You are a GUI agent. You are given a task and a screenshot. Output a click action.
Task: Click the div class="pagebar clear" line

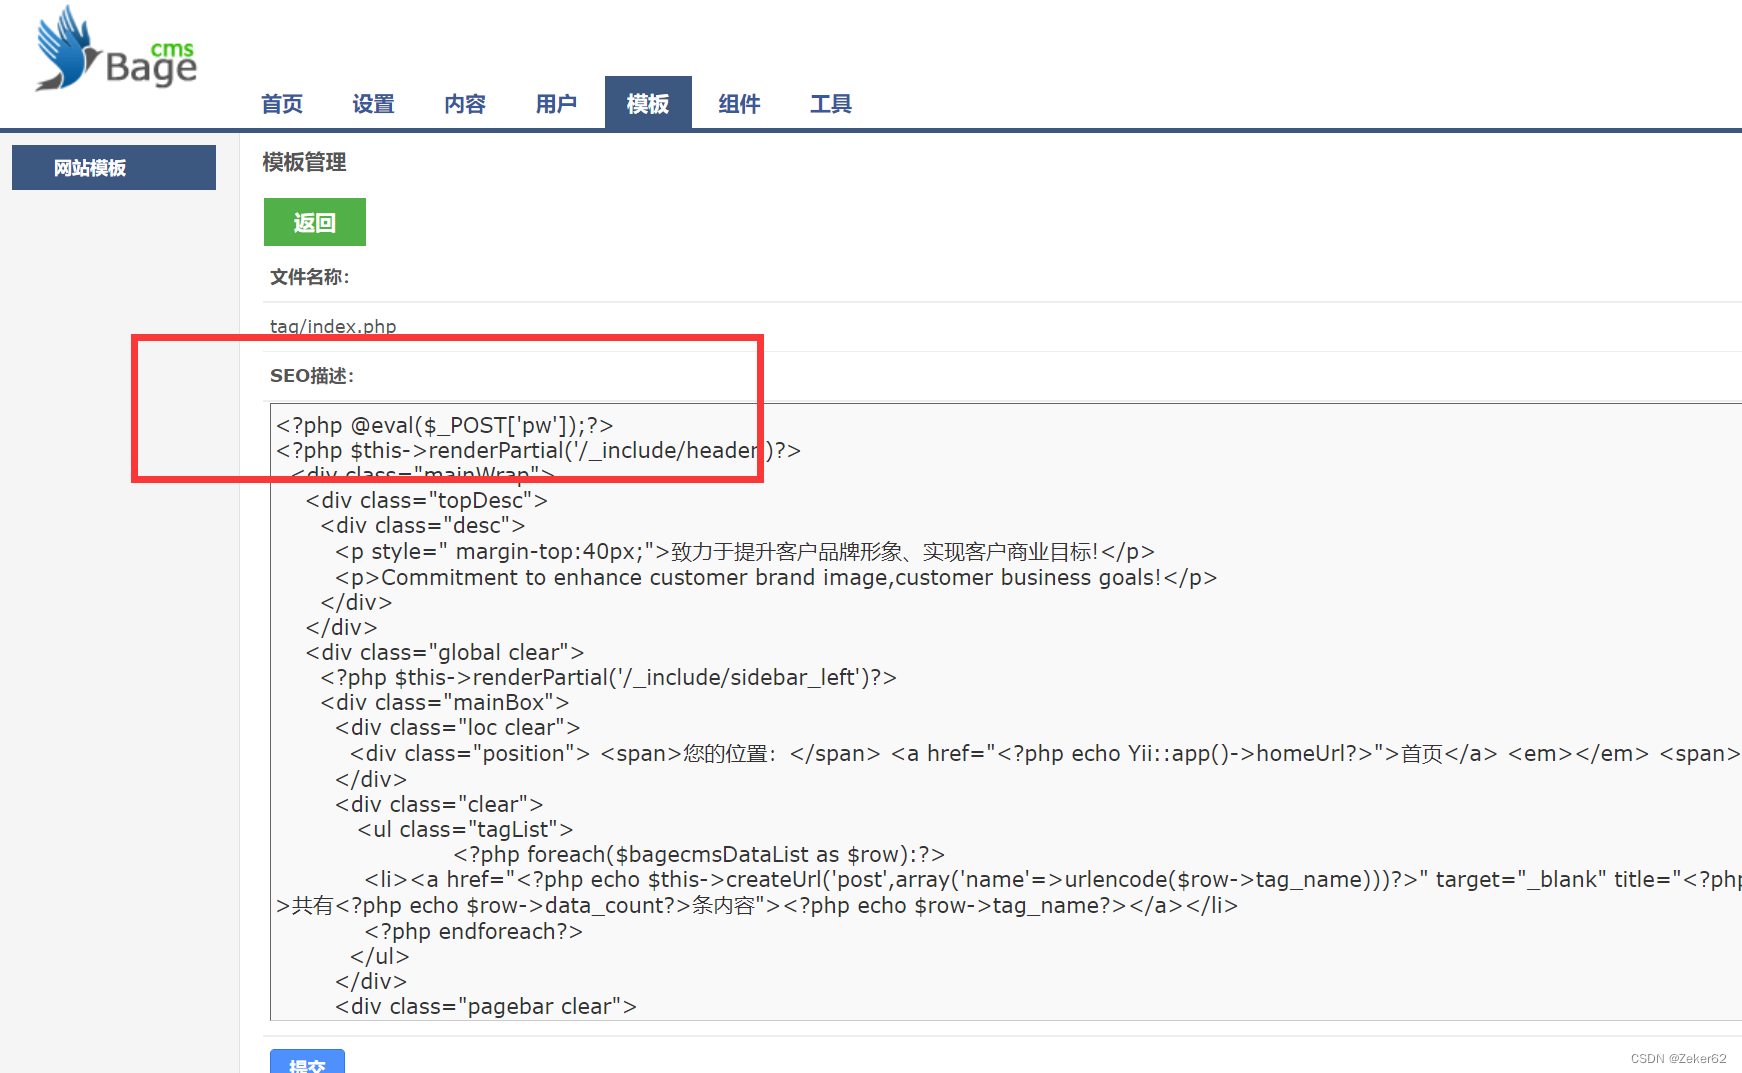486,1006
